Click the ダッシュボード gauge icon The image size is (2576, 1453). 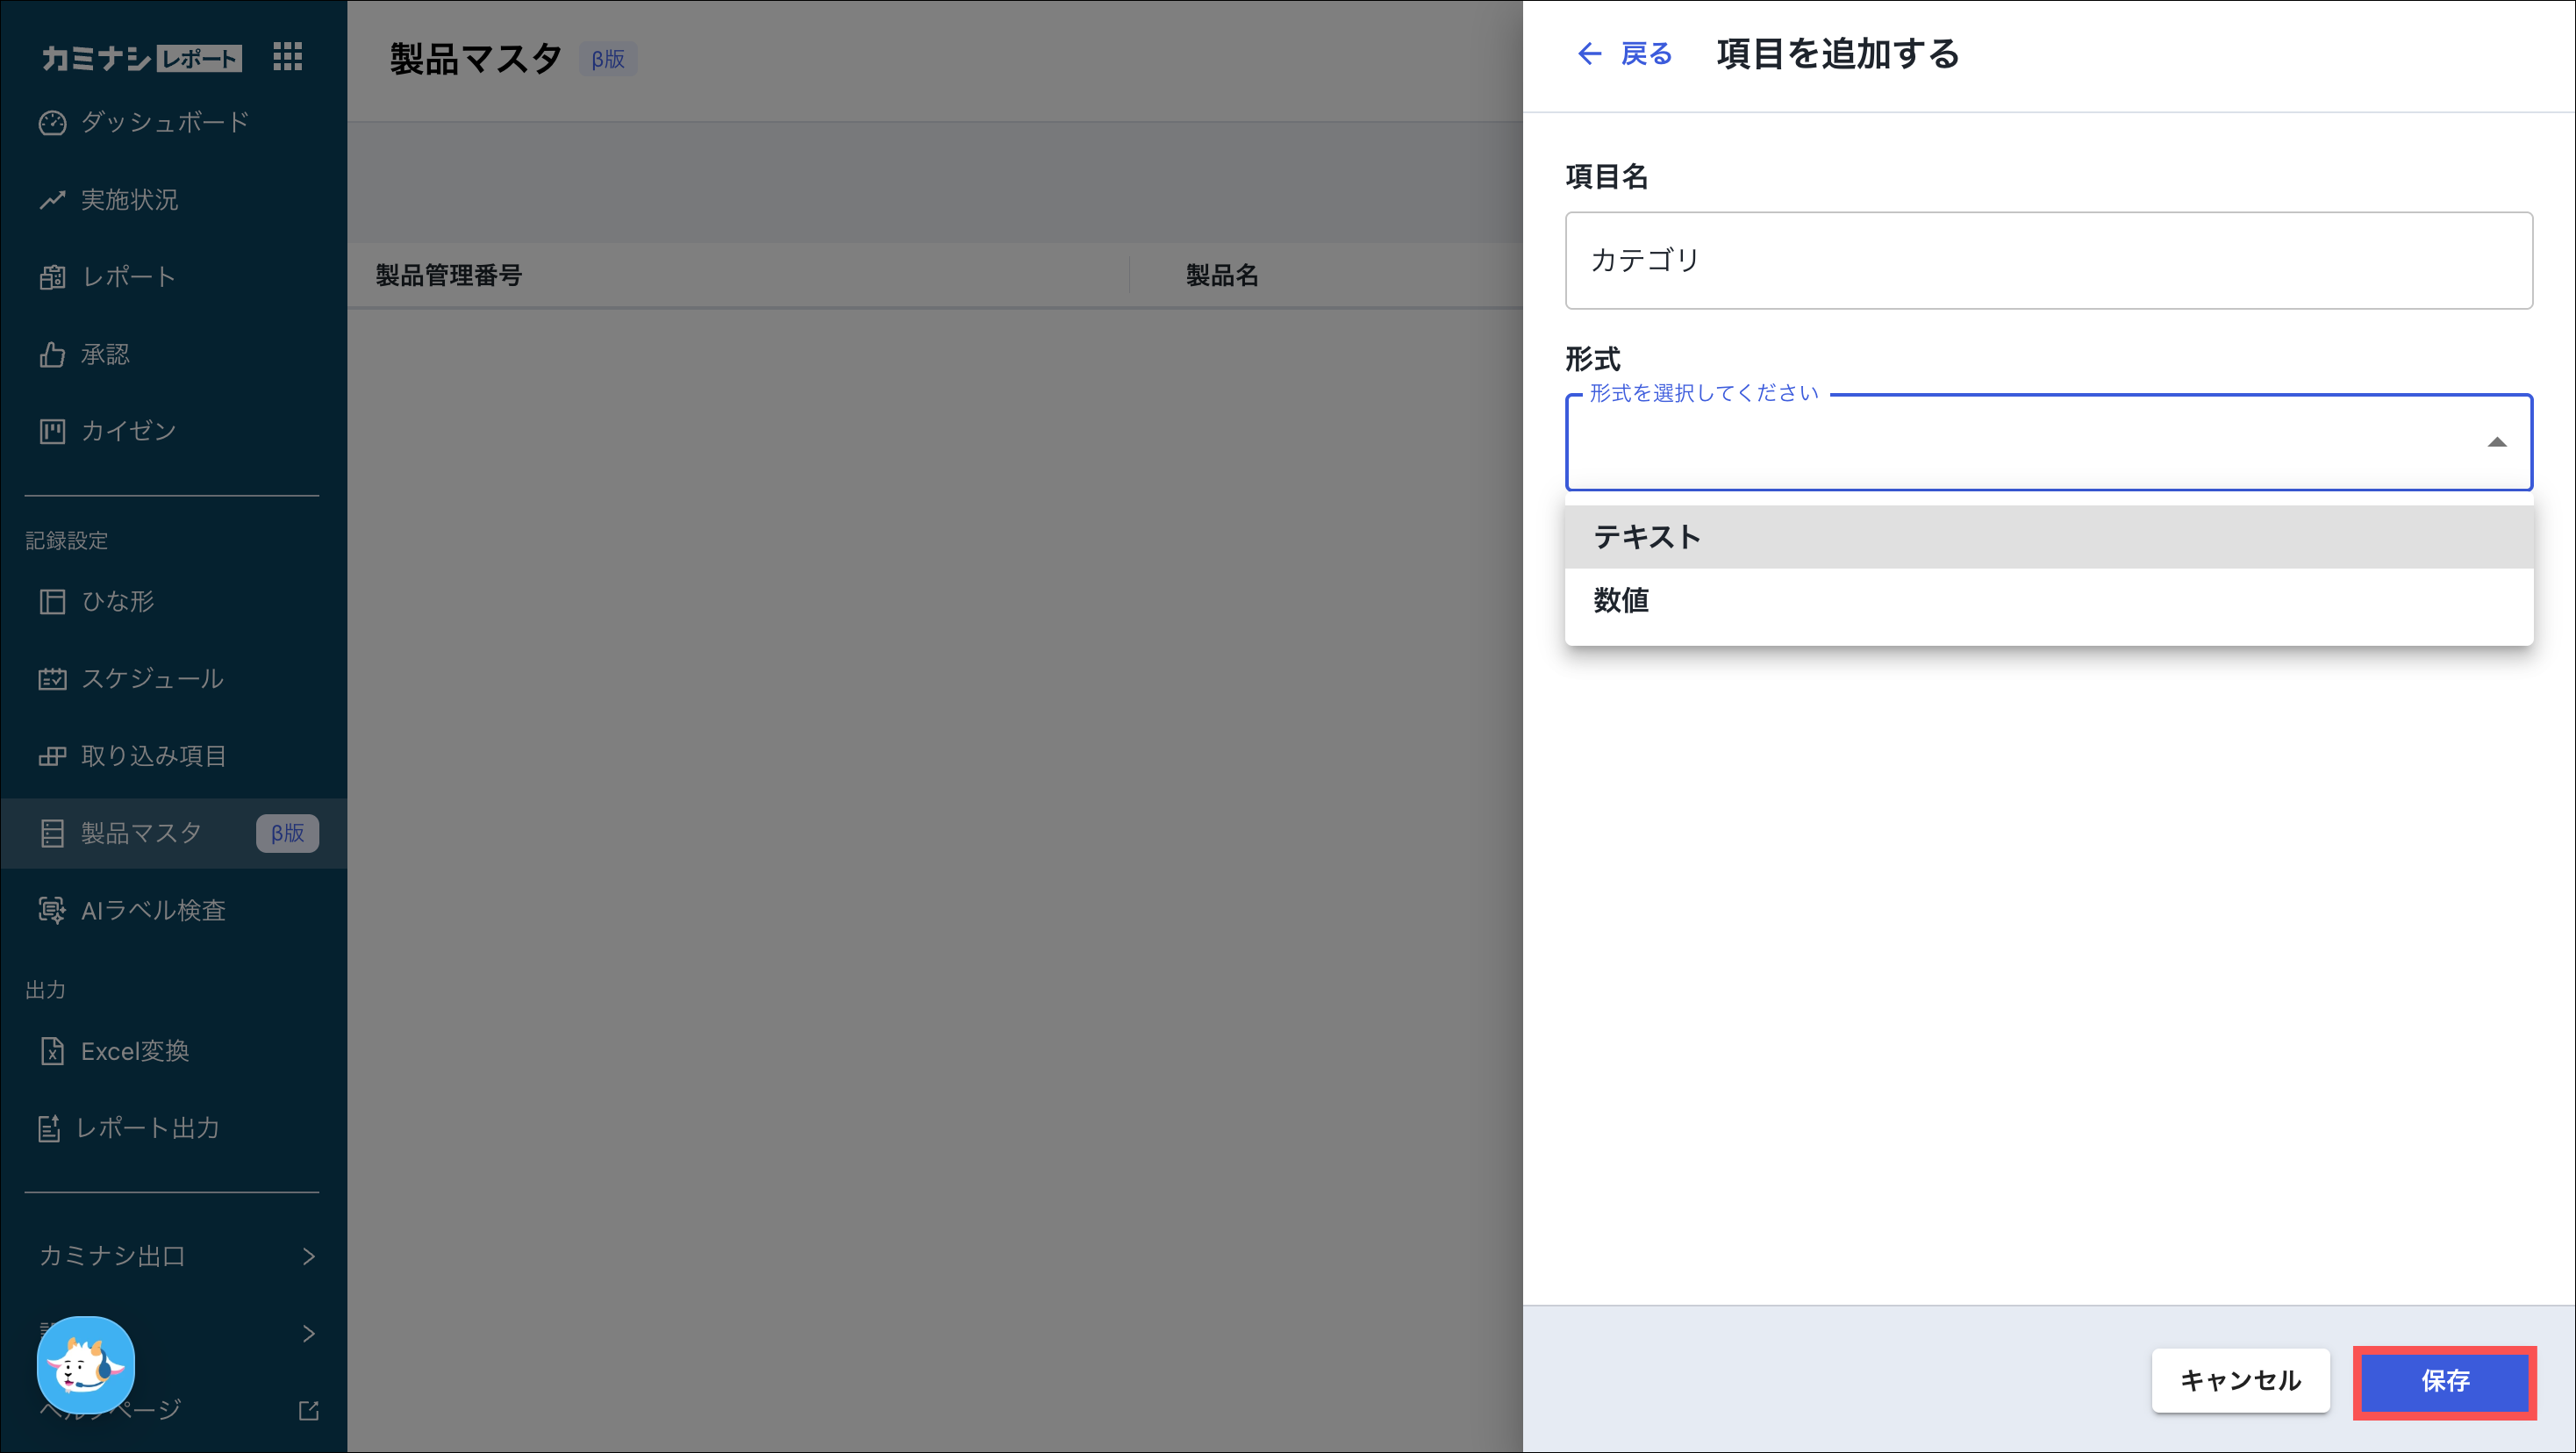(52, 123)
